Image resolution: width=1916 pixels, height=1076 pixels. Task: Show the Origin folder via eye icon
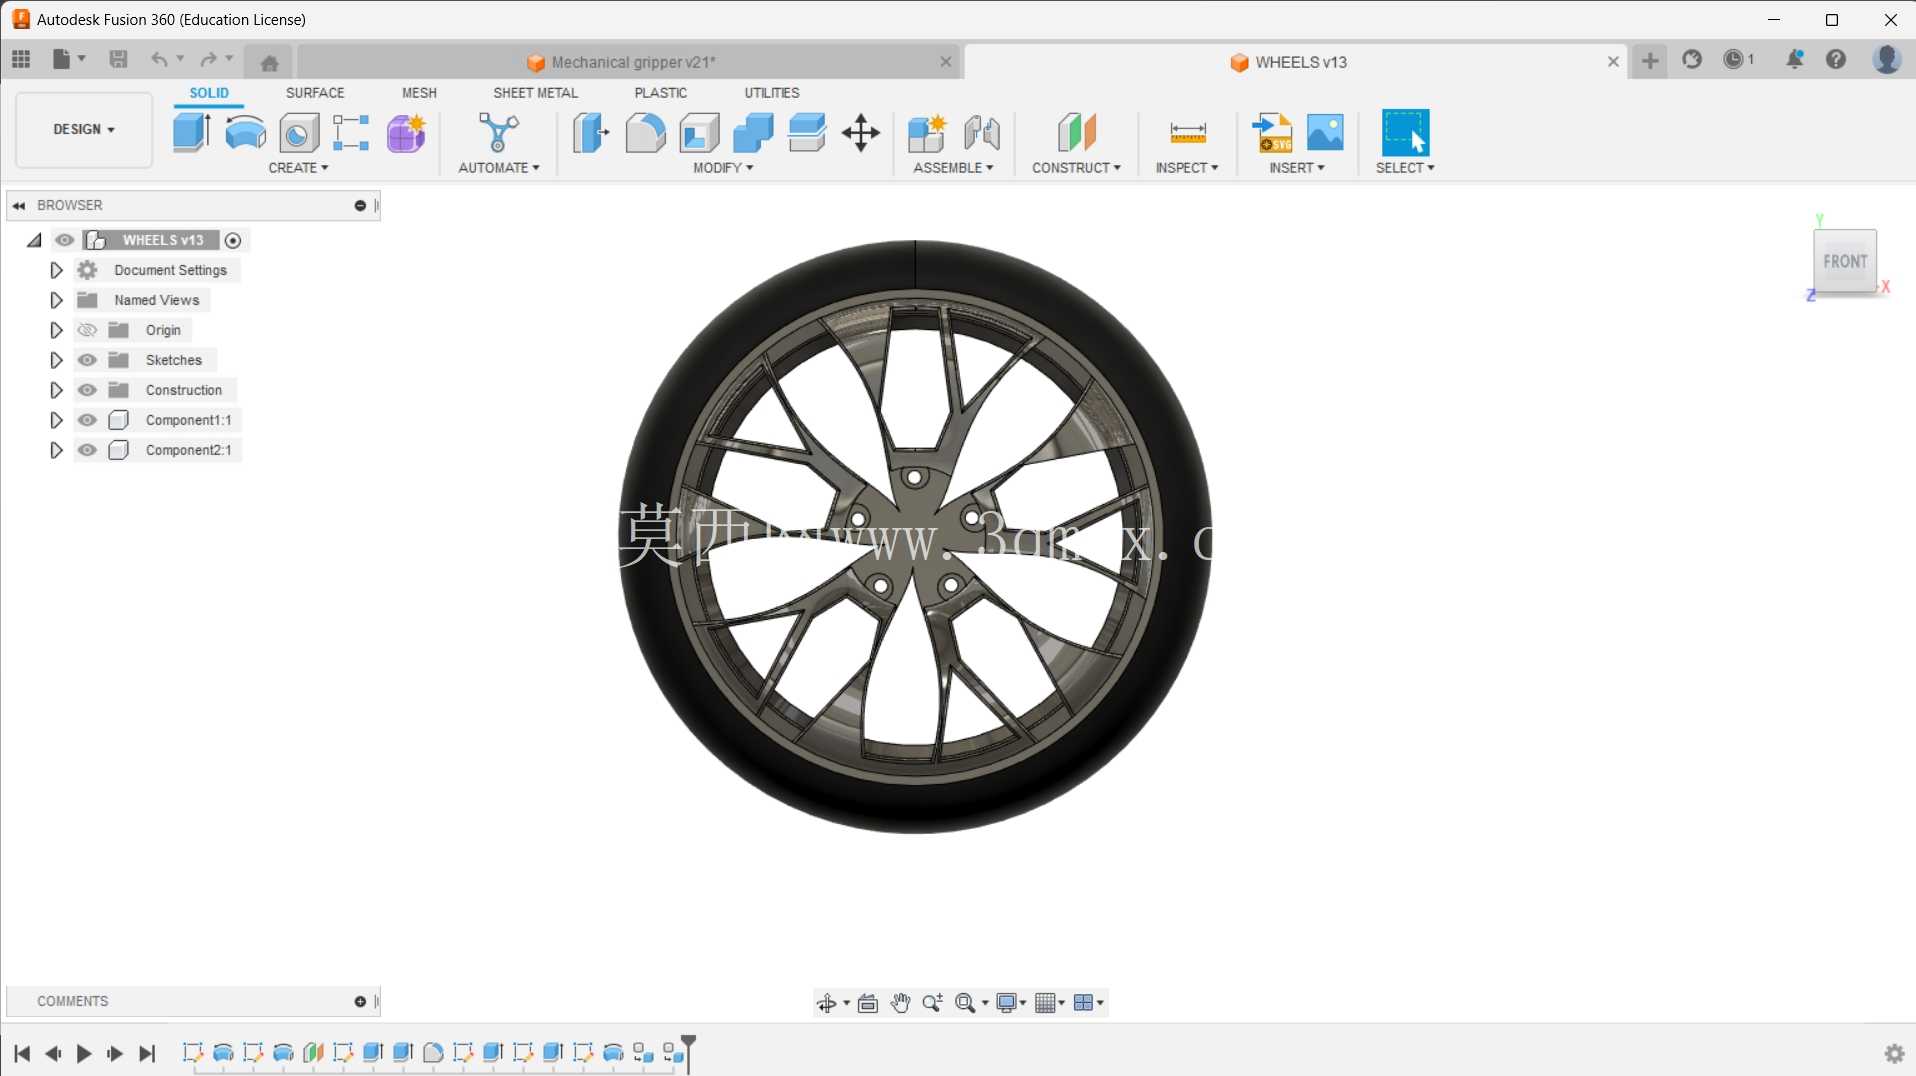[x=88, y=330]
